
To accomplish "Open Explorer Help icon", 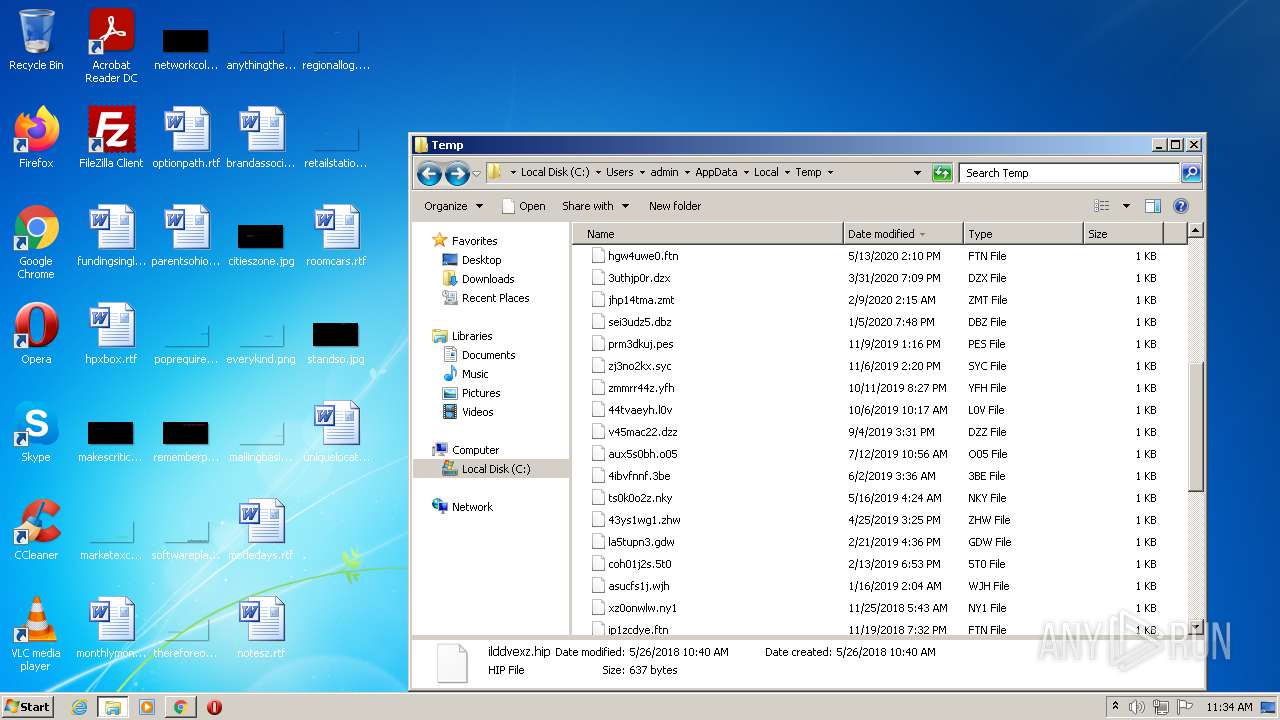I will (1180, 206).
